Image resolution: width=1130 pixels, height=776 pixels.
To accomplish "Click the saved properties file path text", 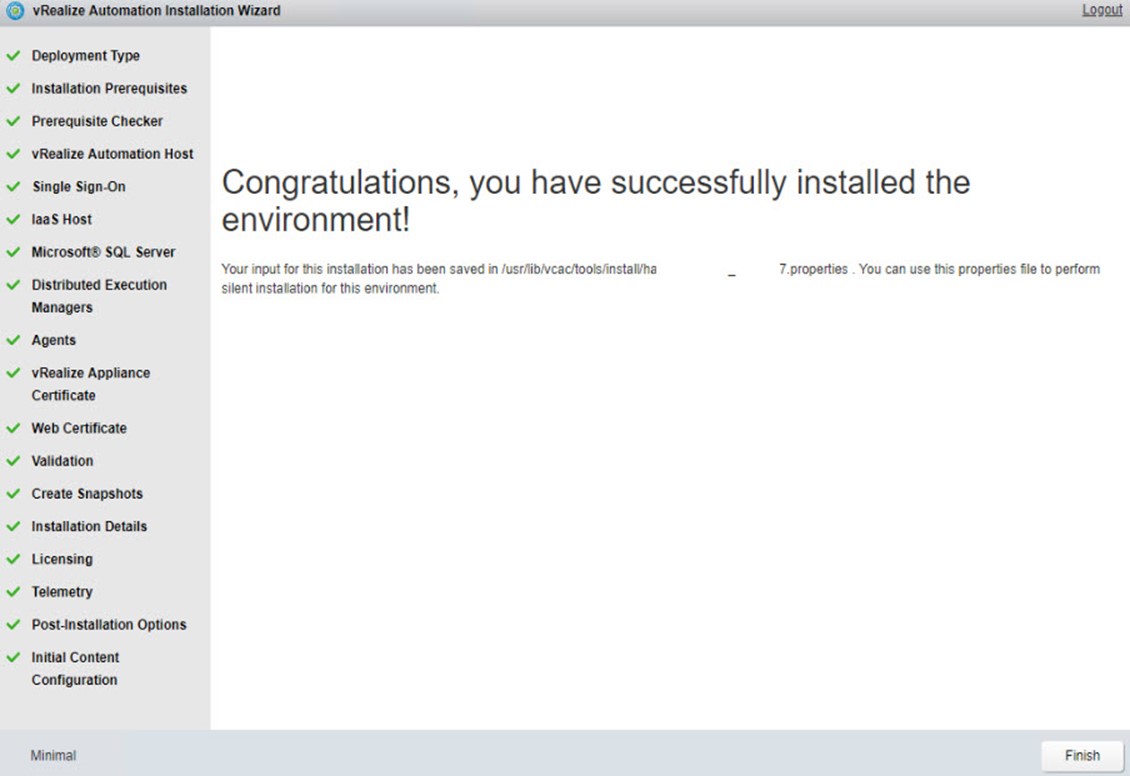I will (x=675, y=269).
